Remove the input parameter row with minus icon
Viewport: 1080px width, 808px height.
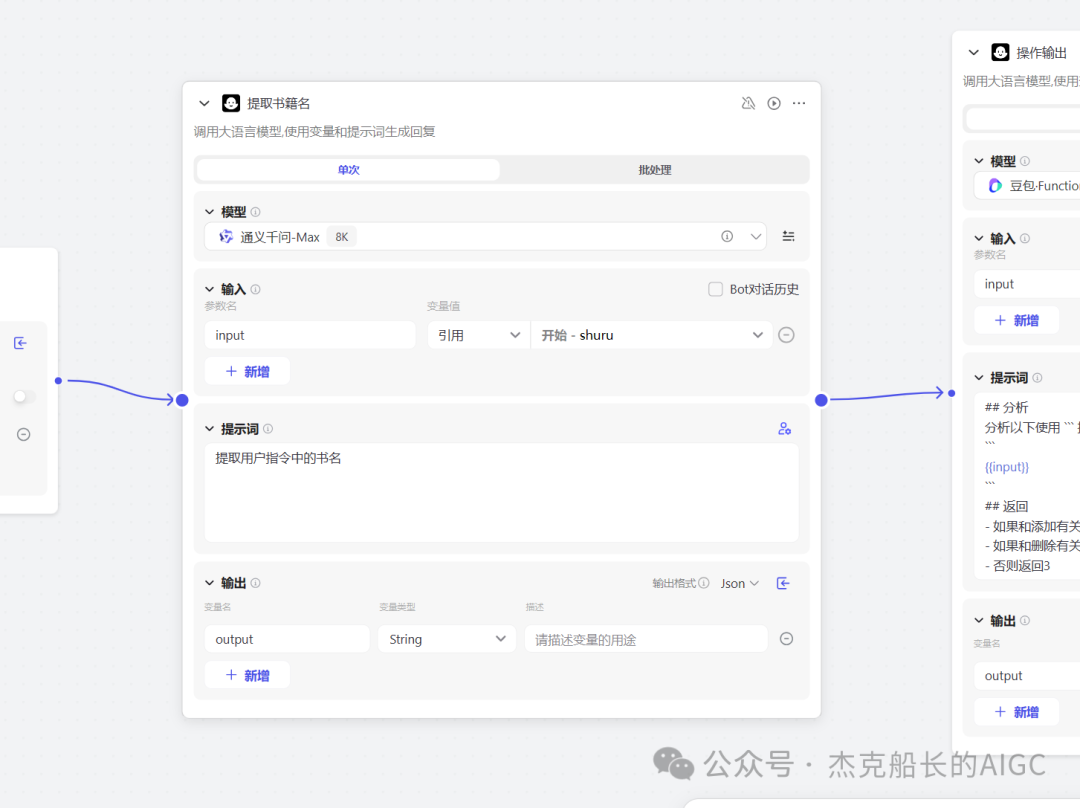tap(786, 335)
